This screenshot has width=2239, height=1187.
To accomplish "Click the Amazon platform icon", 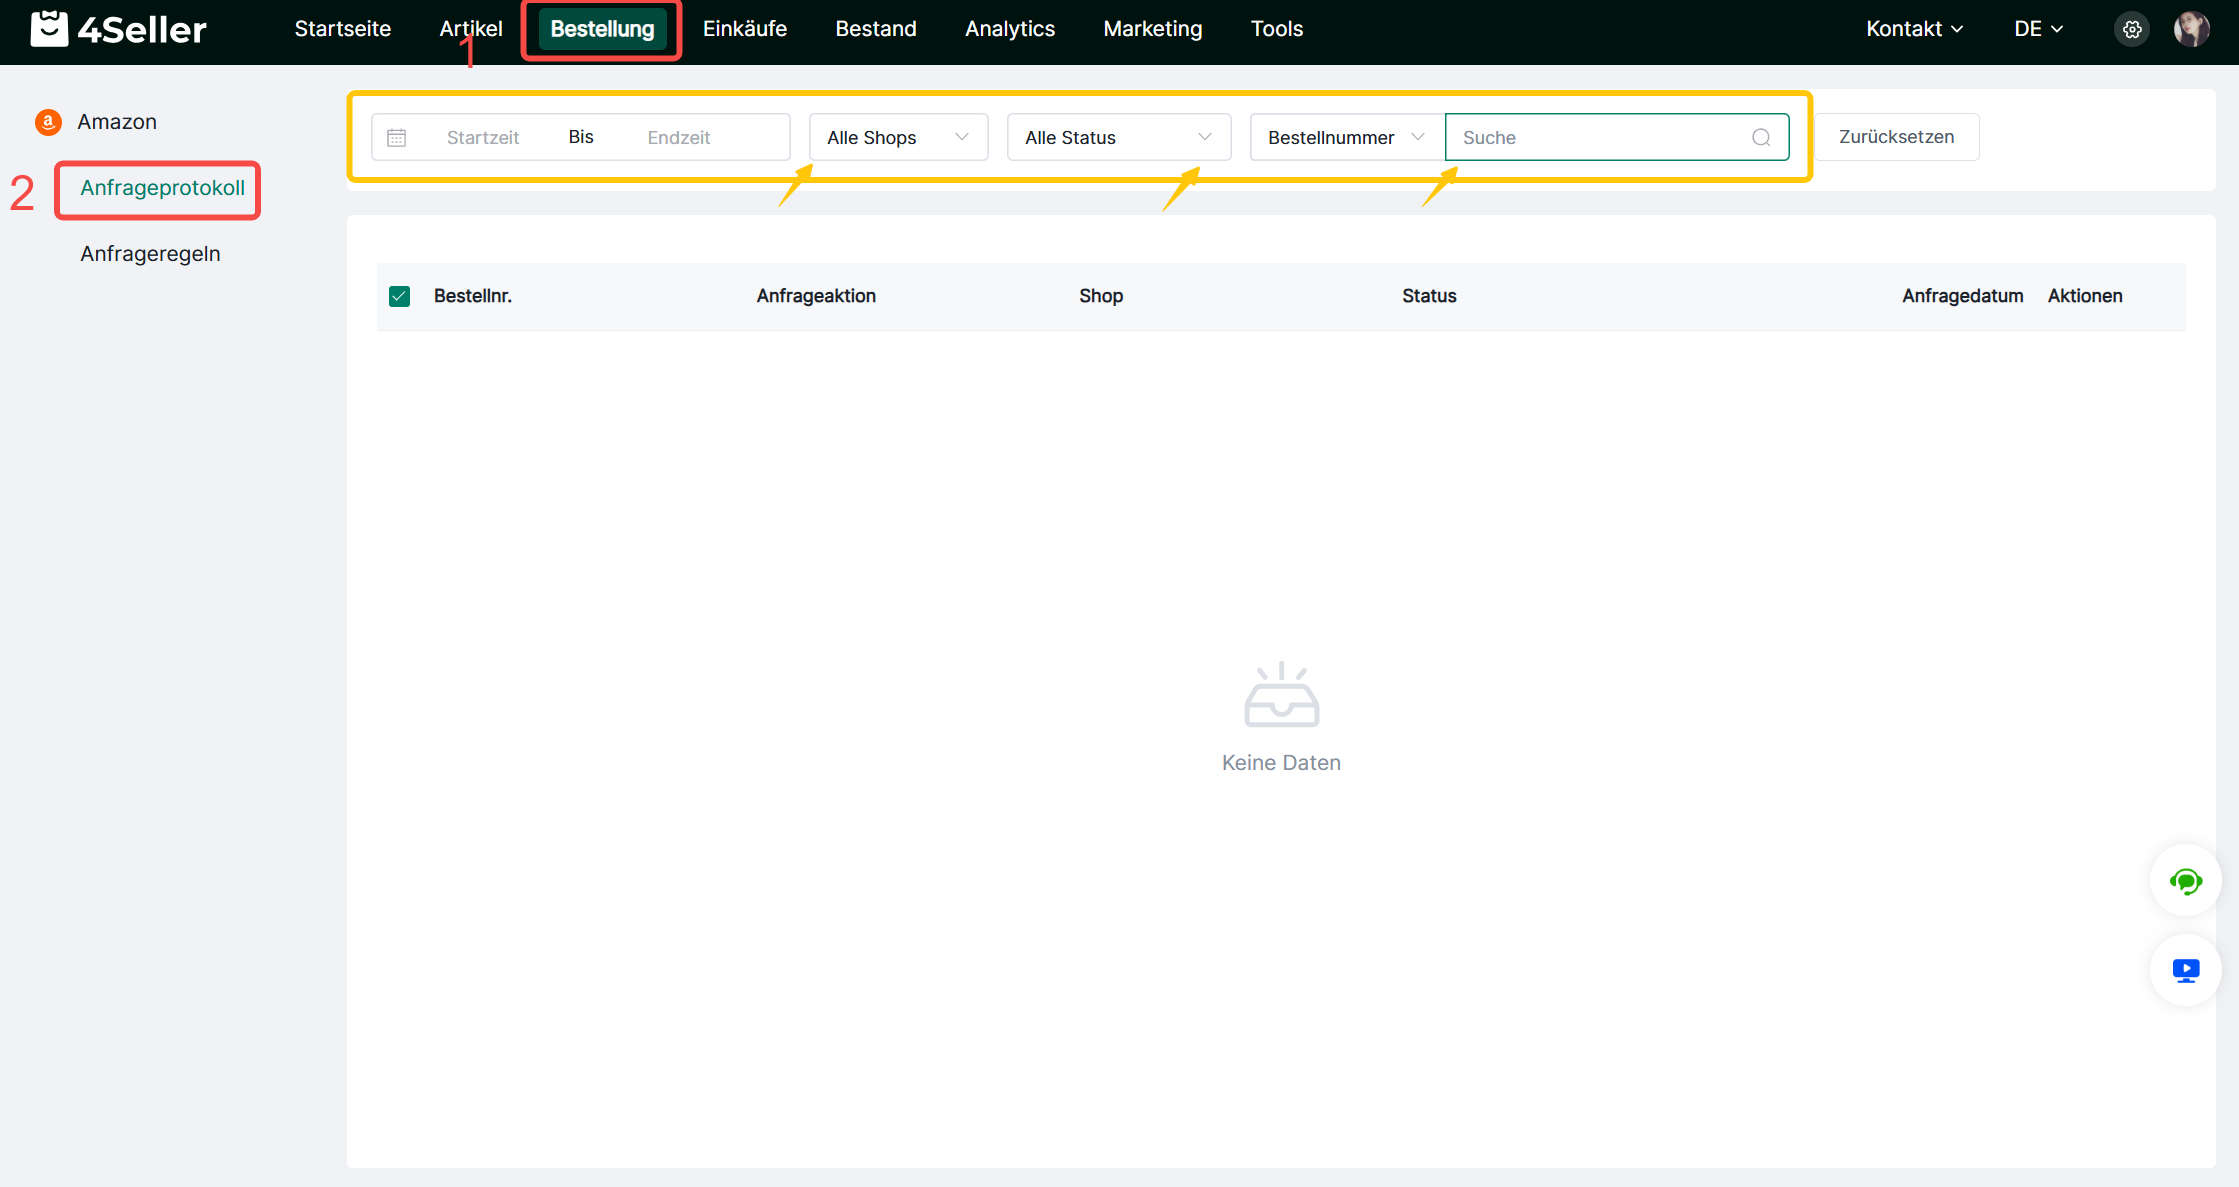I will click(x=48, y=122).
